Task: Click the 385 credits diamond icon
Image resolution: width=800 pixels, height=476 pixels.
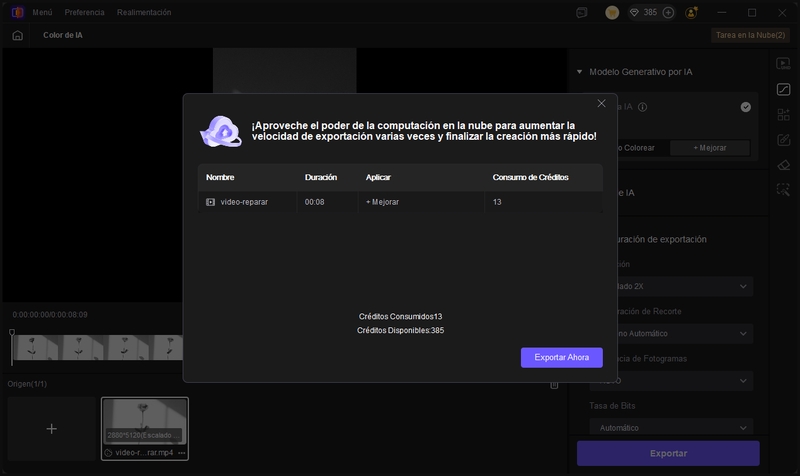Action: 634,13
